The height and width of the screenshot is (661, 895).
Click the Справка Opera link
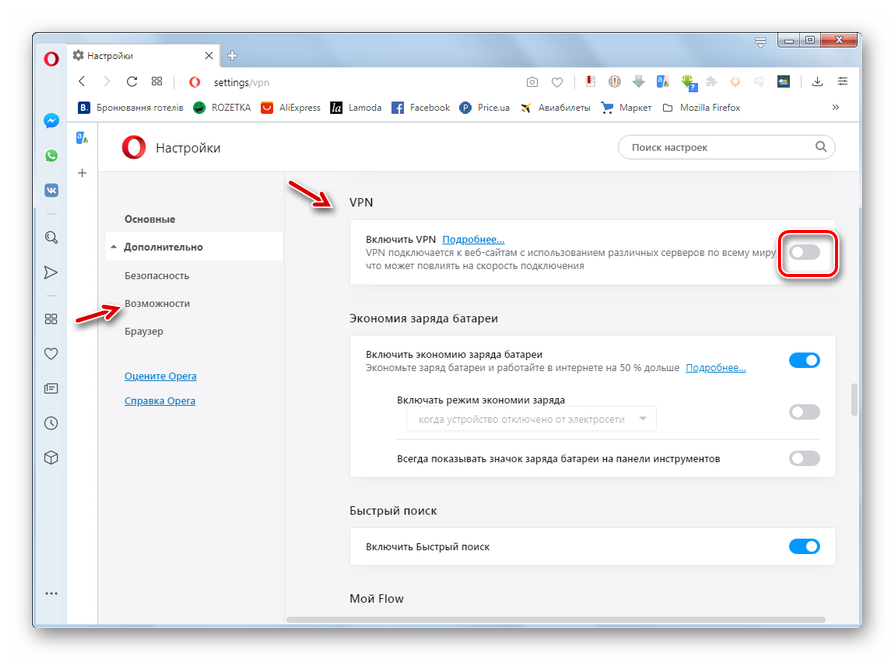[160, 401]
